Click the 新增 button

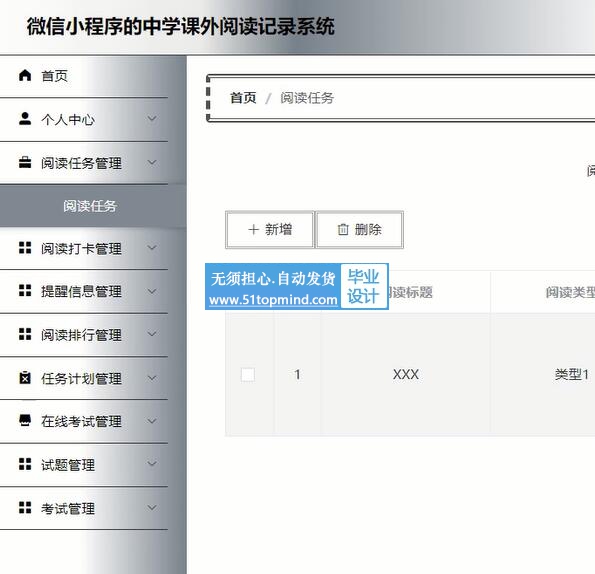click(x=270, y=230)
